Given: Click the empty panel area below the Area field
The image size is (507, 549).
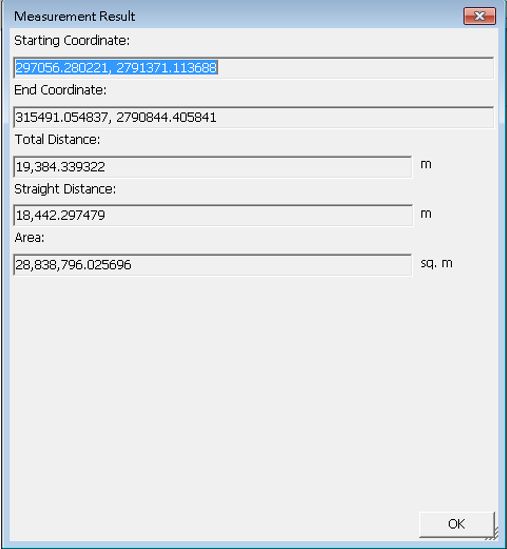Looking at the screenshot, I should pos(254,392).
